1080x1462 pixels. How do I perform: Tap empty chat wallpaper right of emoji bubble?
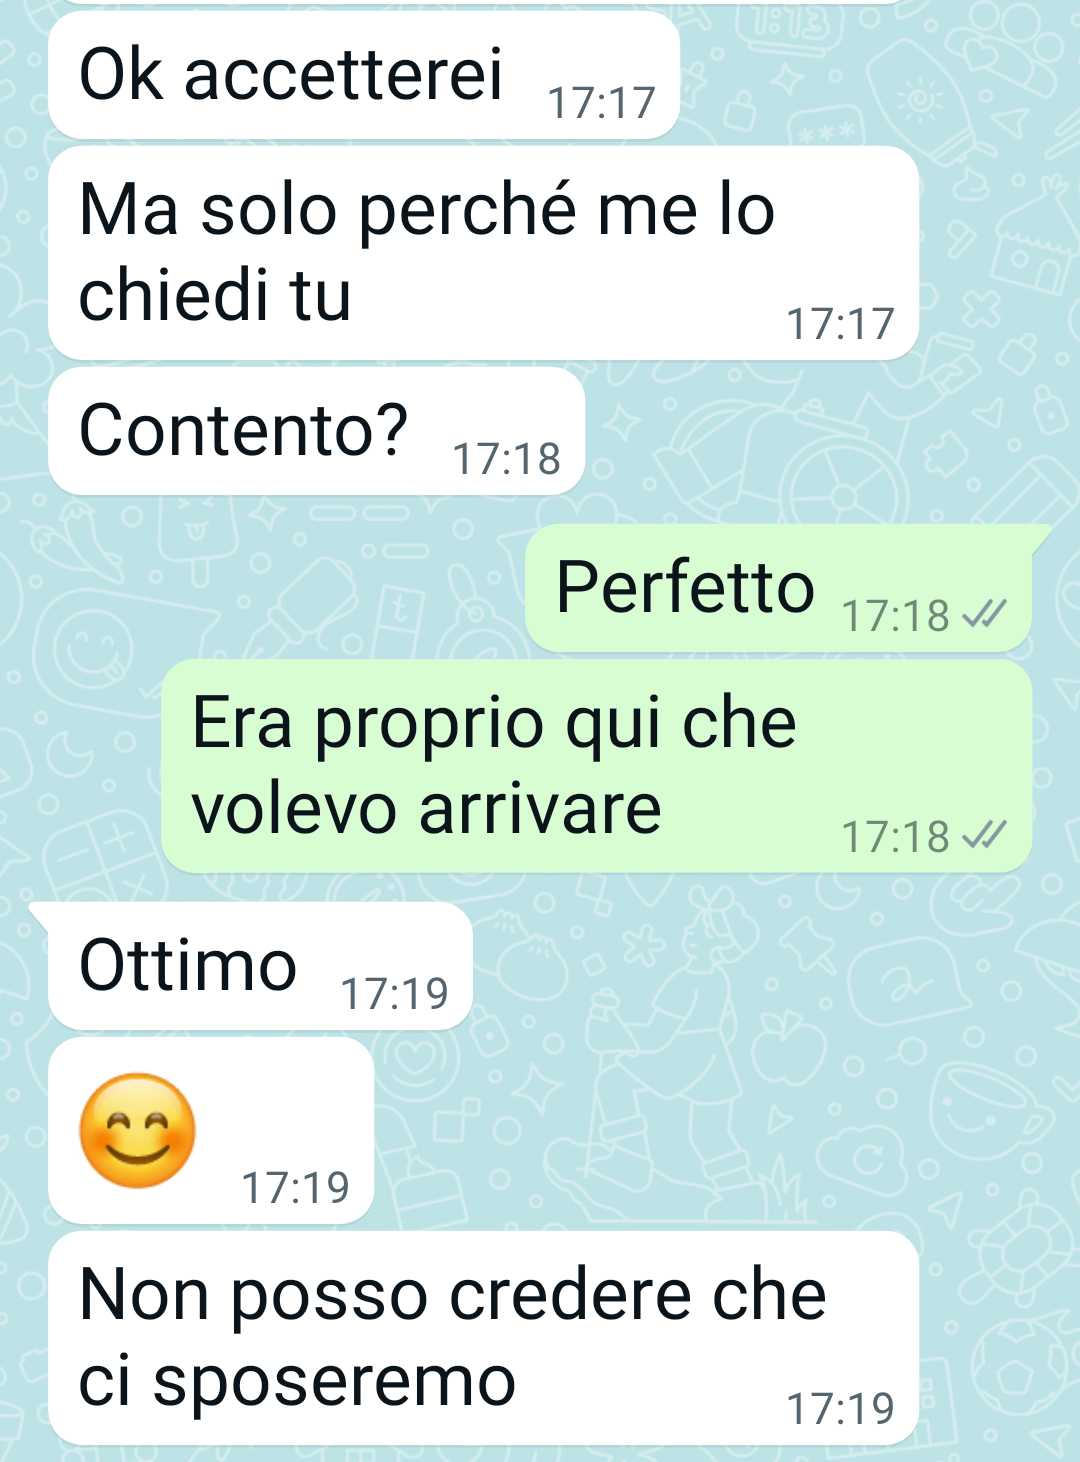point(700,1130)
